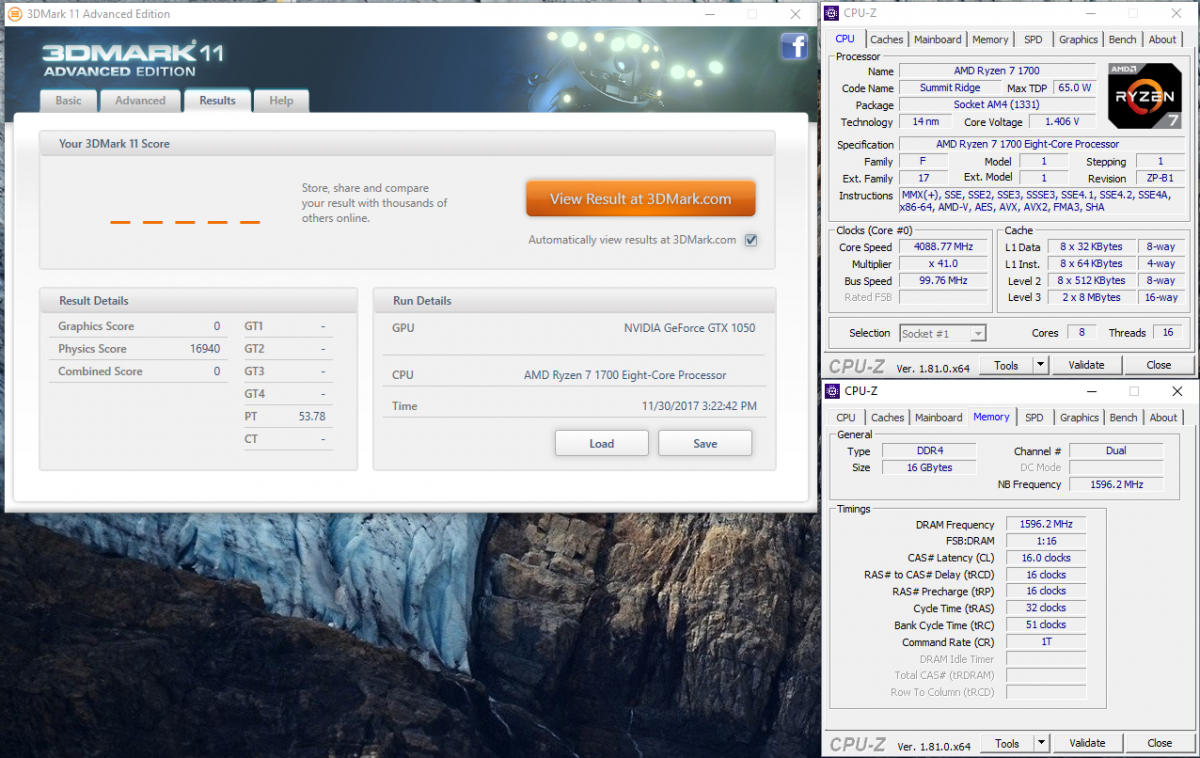
Task: Open the Help tab in 3DMark 11
Action: 281,100
